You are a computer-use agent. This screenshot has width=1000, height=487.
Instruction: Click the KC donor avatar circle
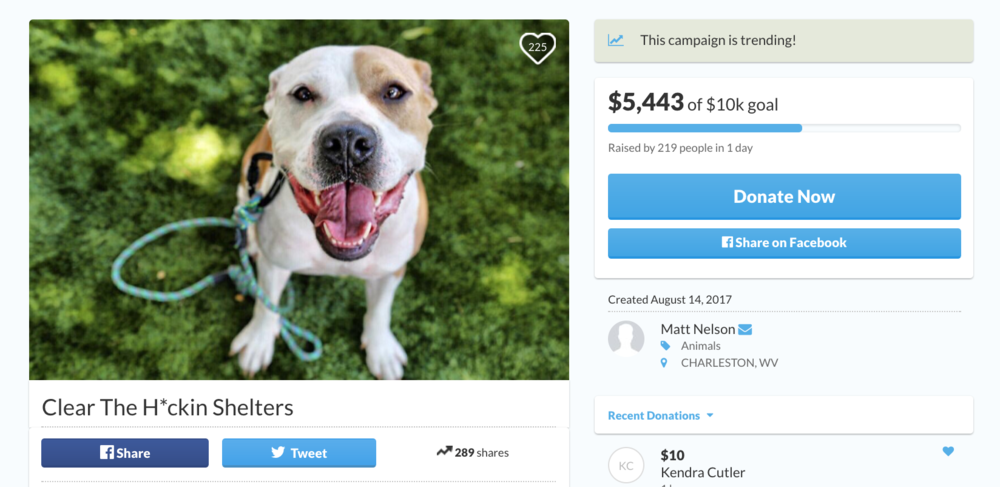(626, 465)
